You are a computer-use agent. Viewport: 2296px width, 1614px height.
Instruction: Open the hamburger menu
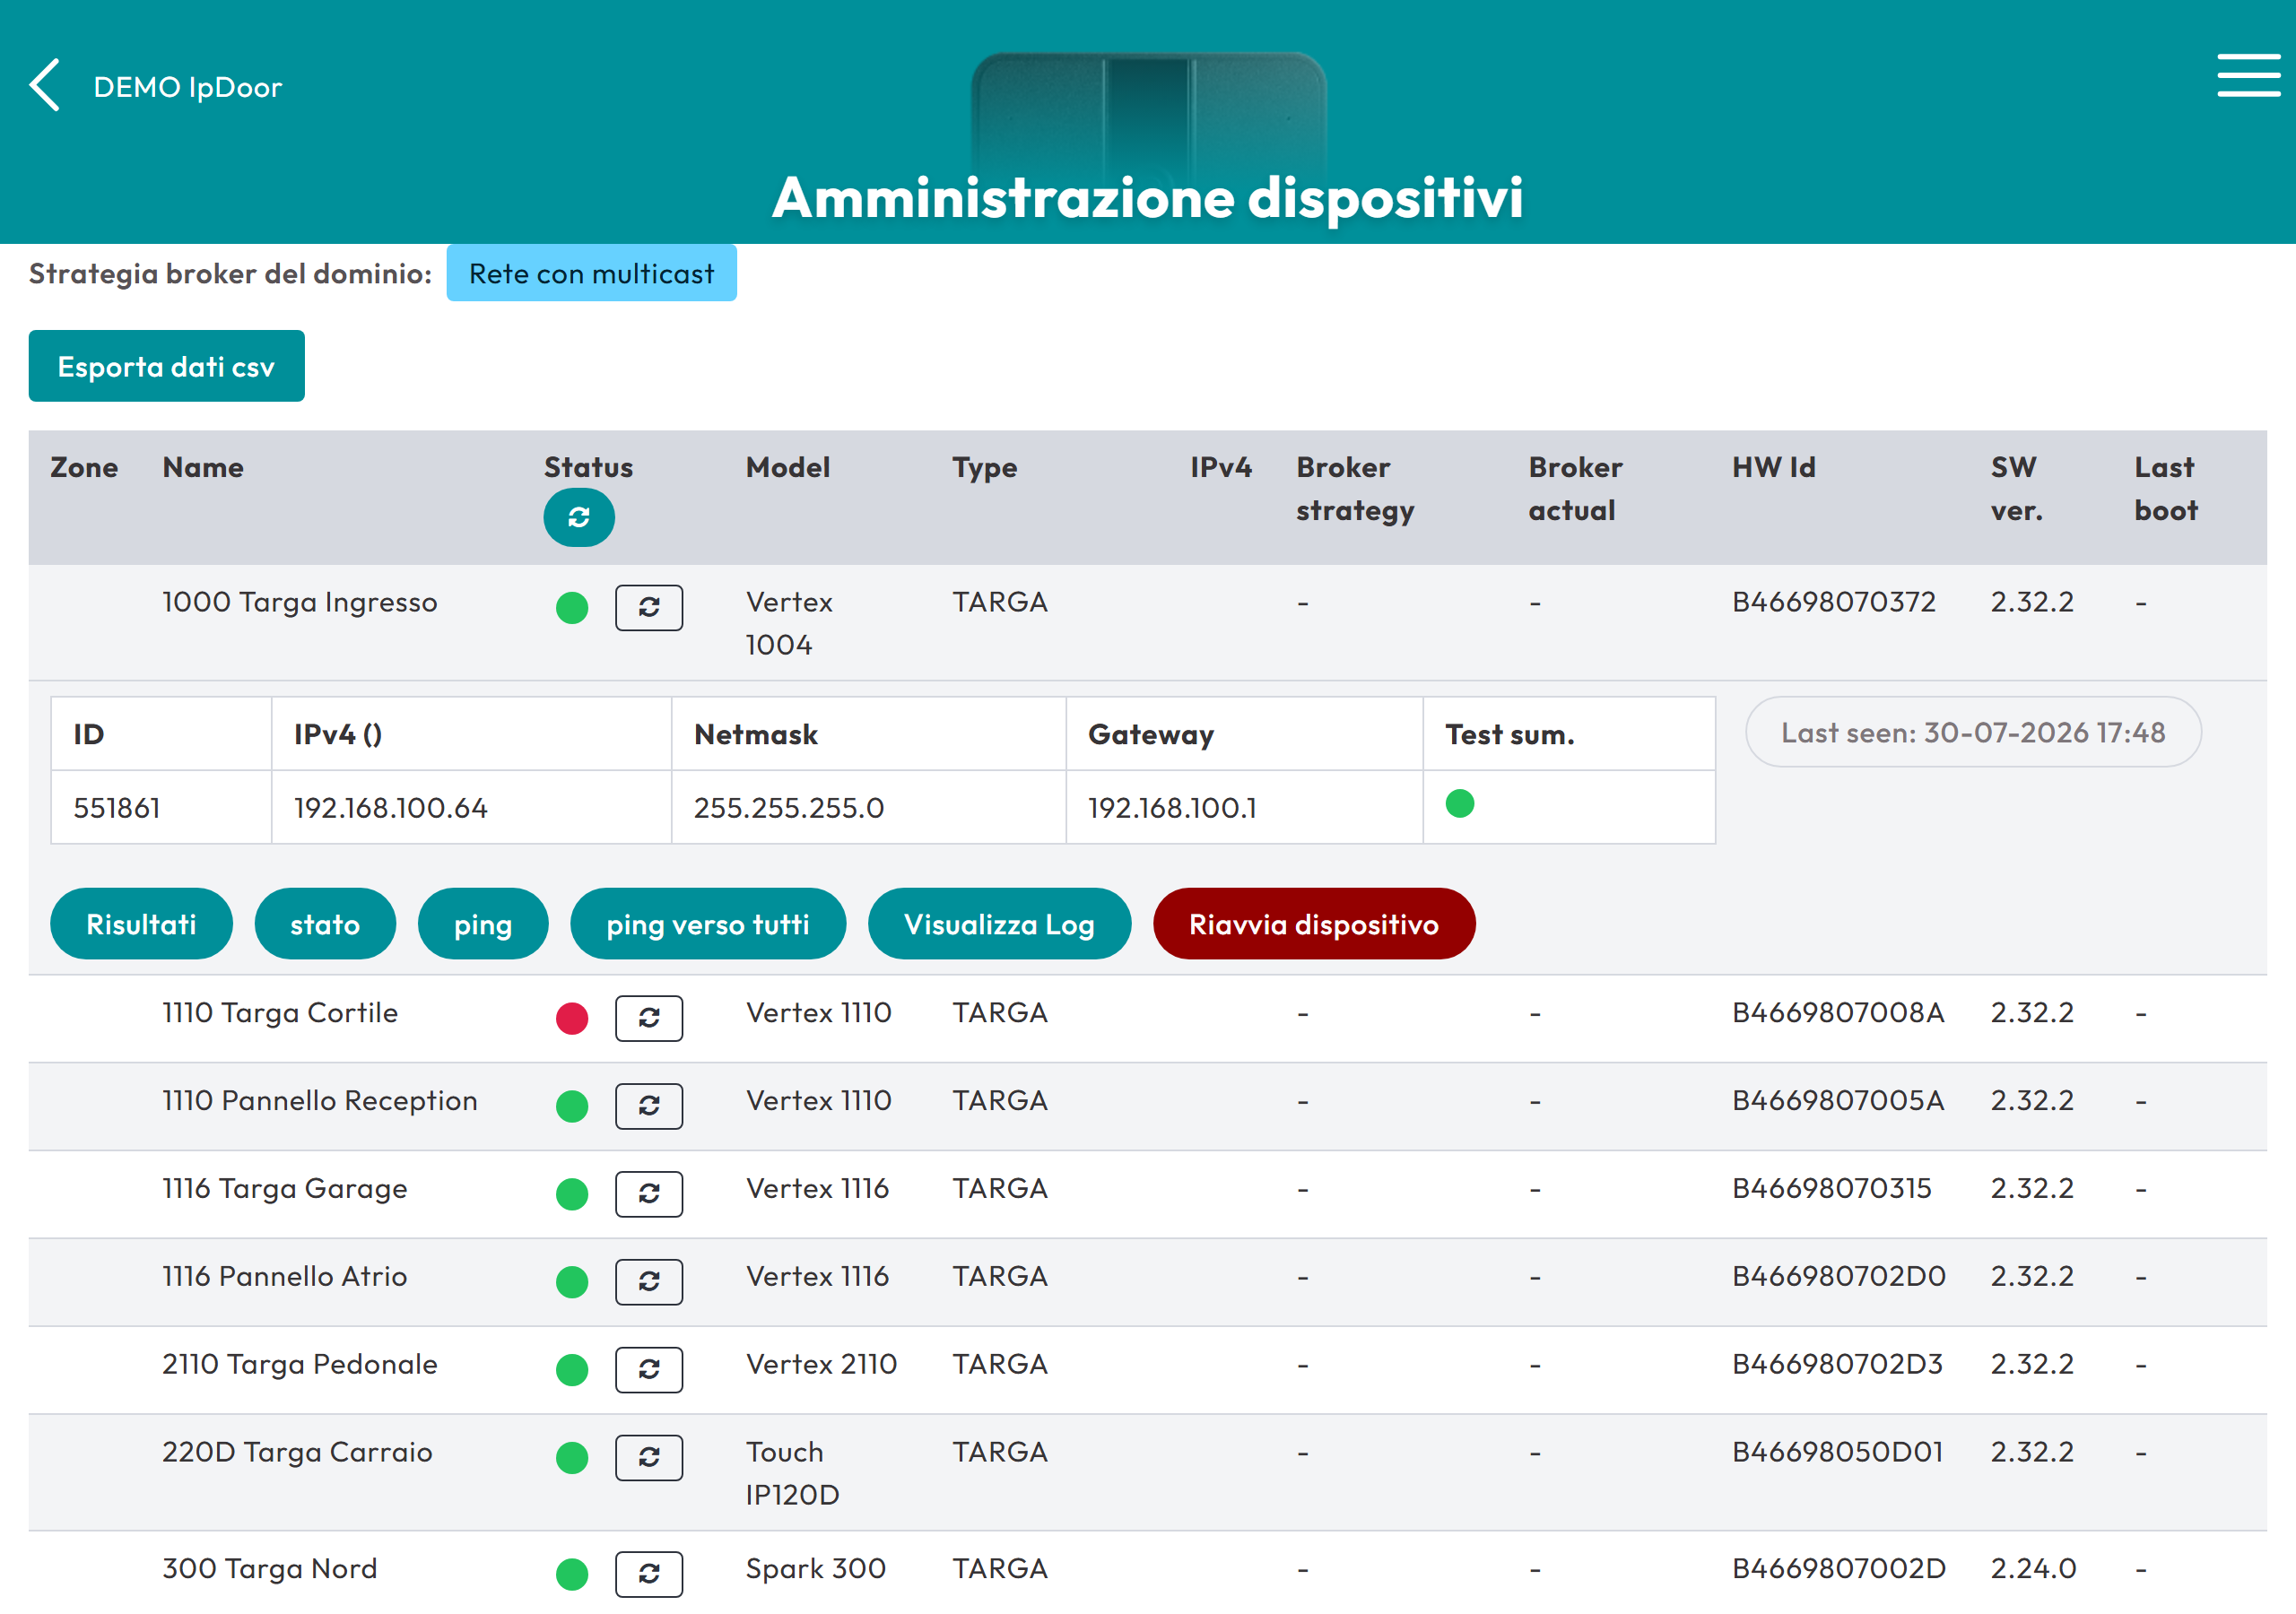[x=2248, y=76]
